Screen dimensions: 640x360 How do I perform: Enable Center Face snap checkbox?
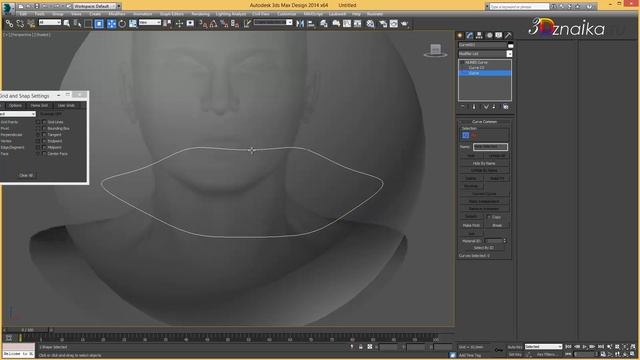click(x=44, y=153)
